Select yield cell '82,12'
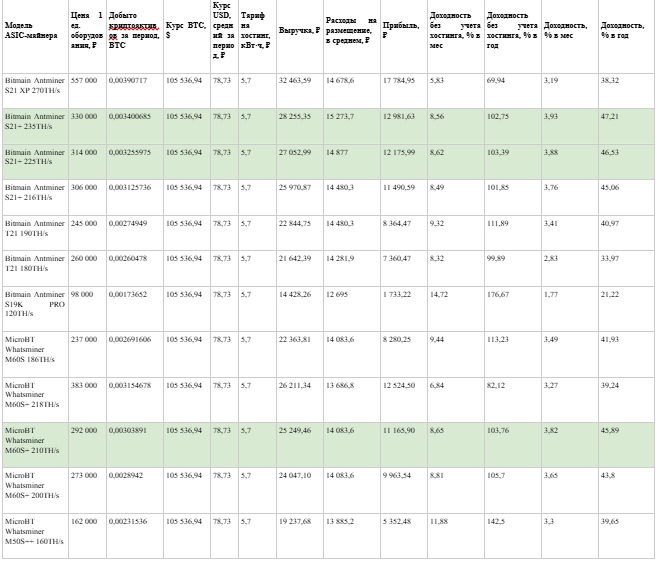The image size is (659, 563). [513, 400]
